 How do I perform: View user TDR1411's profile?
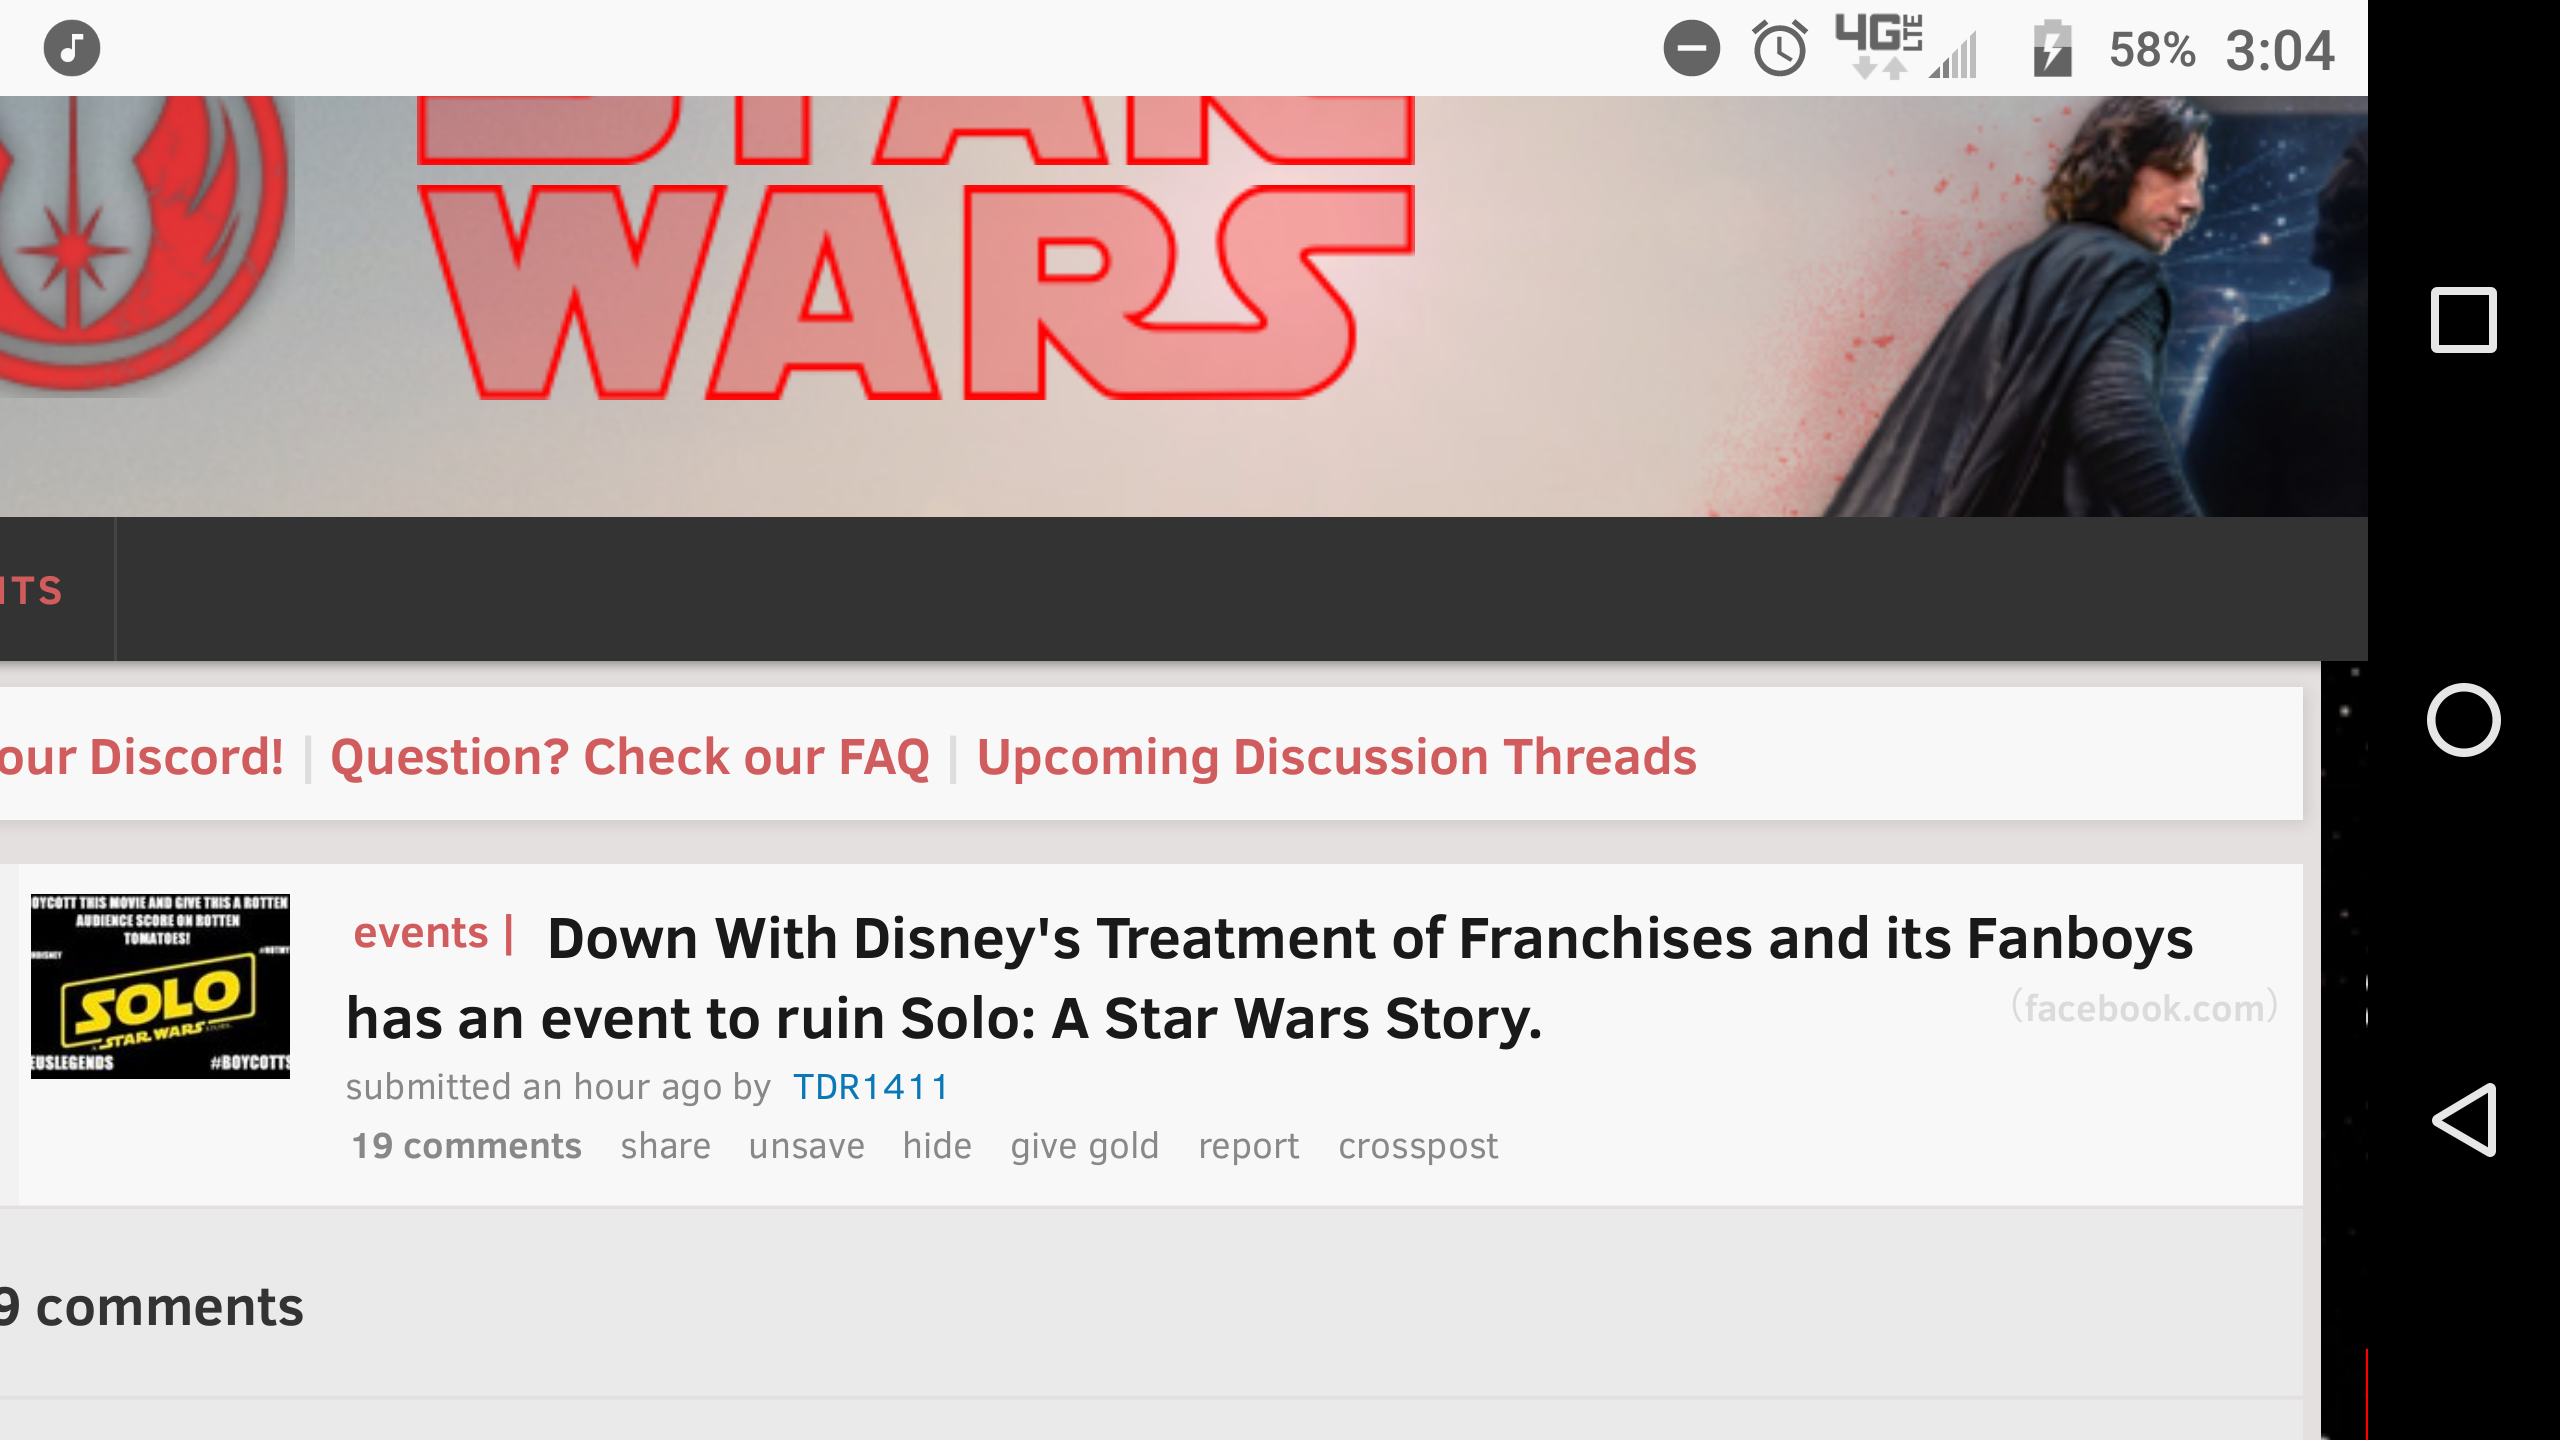870,1087
